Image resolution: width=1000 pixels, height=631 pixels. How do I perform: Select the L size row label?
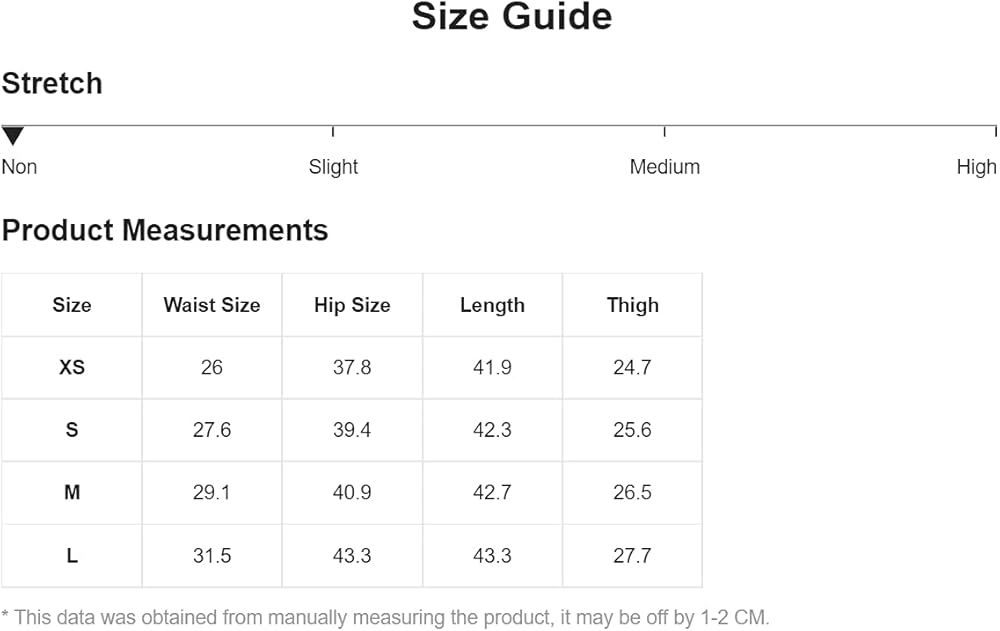[x=71, y=556]
